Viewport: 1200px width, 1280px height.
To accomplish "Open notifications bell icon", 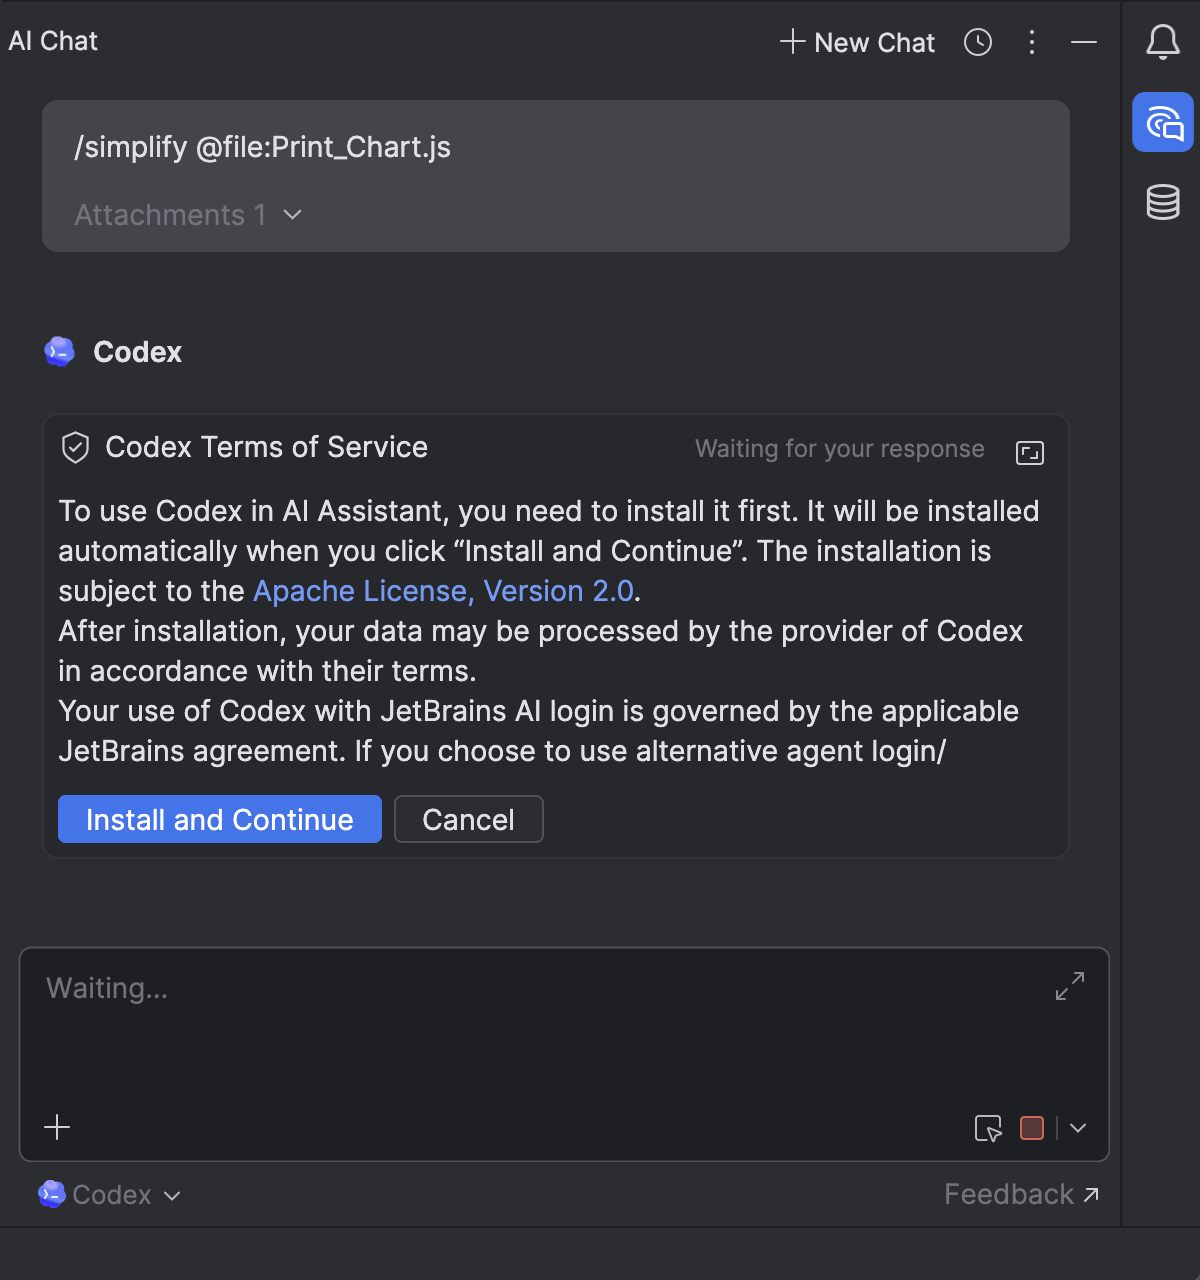I will tap(1162, 42).
